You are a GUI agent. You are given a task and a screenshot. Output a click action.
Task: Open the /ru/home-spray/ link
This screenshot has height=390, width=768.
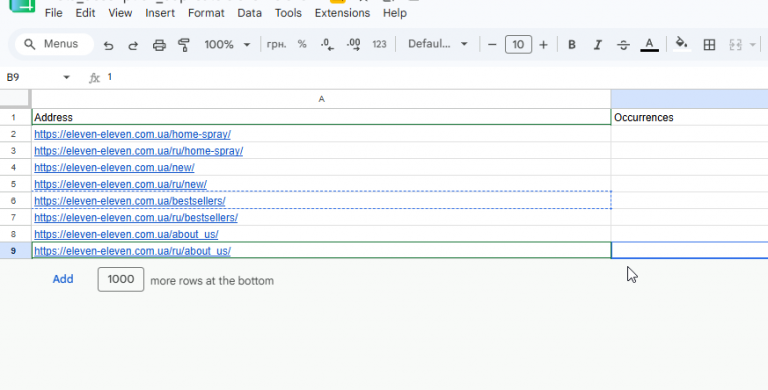coord(139,151)
